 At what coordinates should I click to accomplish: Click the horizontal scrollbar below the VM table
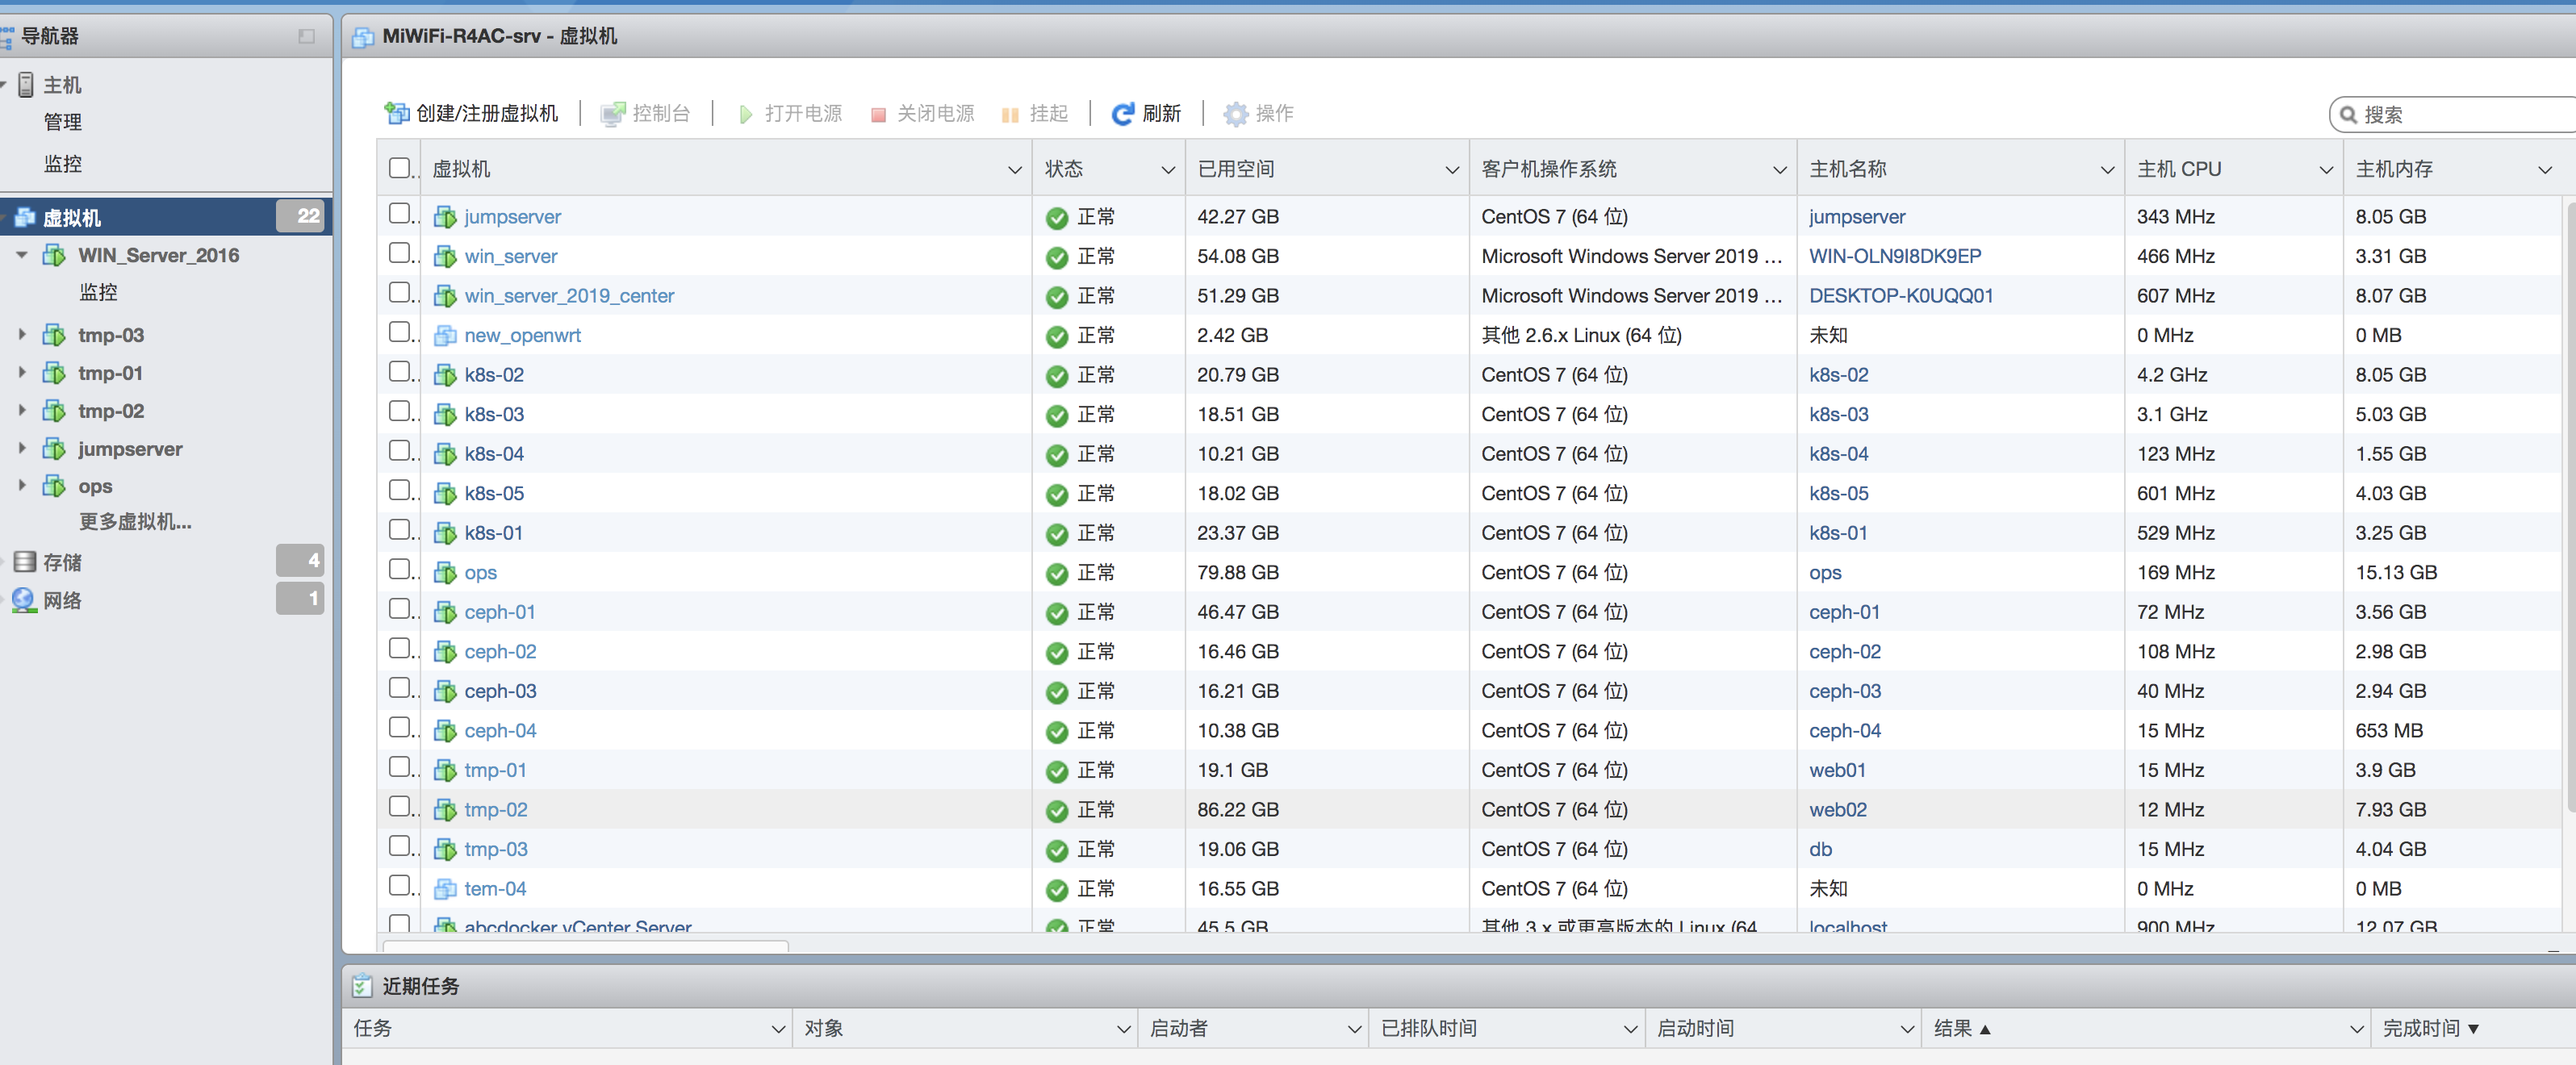585,945
